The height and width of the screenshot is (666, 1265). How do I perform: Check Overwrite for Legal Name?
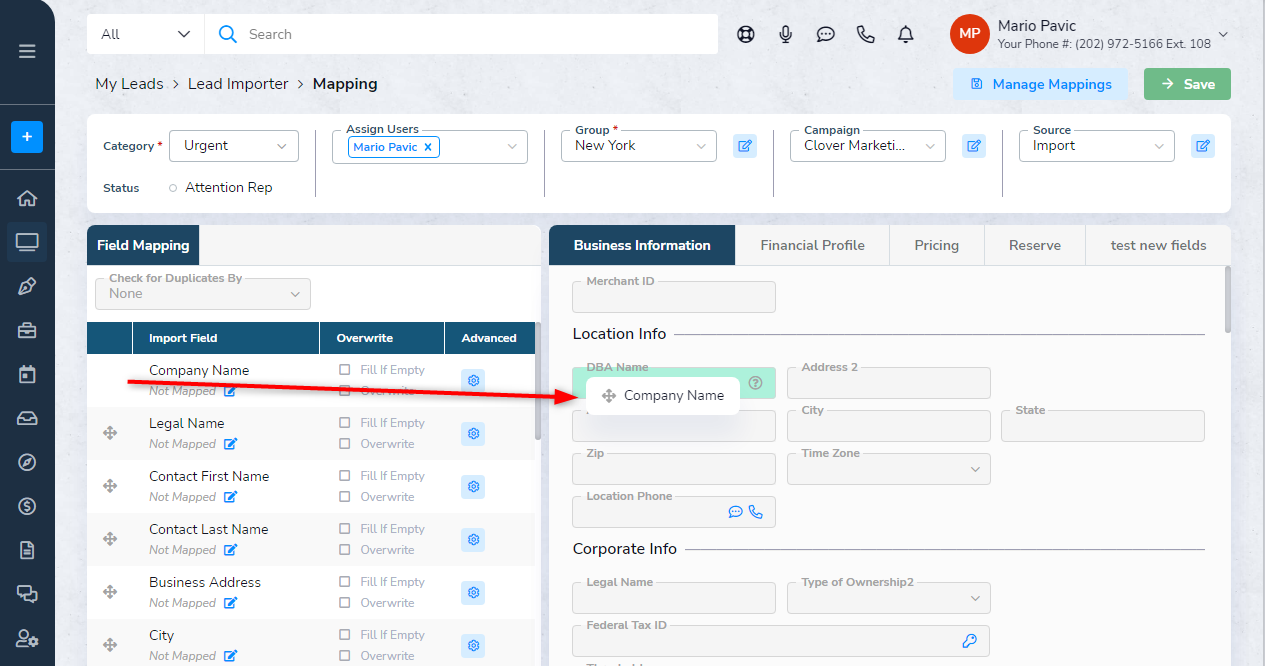[x=345, y=444]
